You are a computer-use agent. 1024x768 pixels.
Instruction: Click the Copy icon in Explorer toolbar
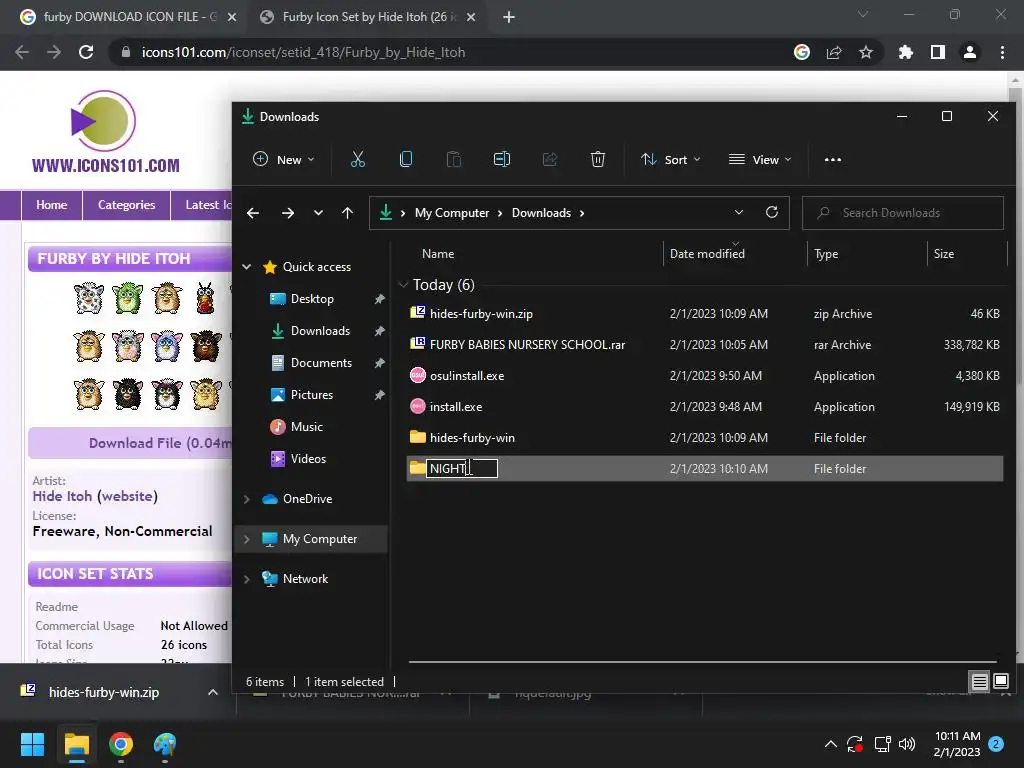(406, 159)
